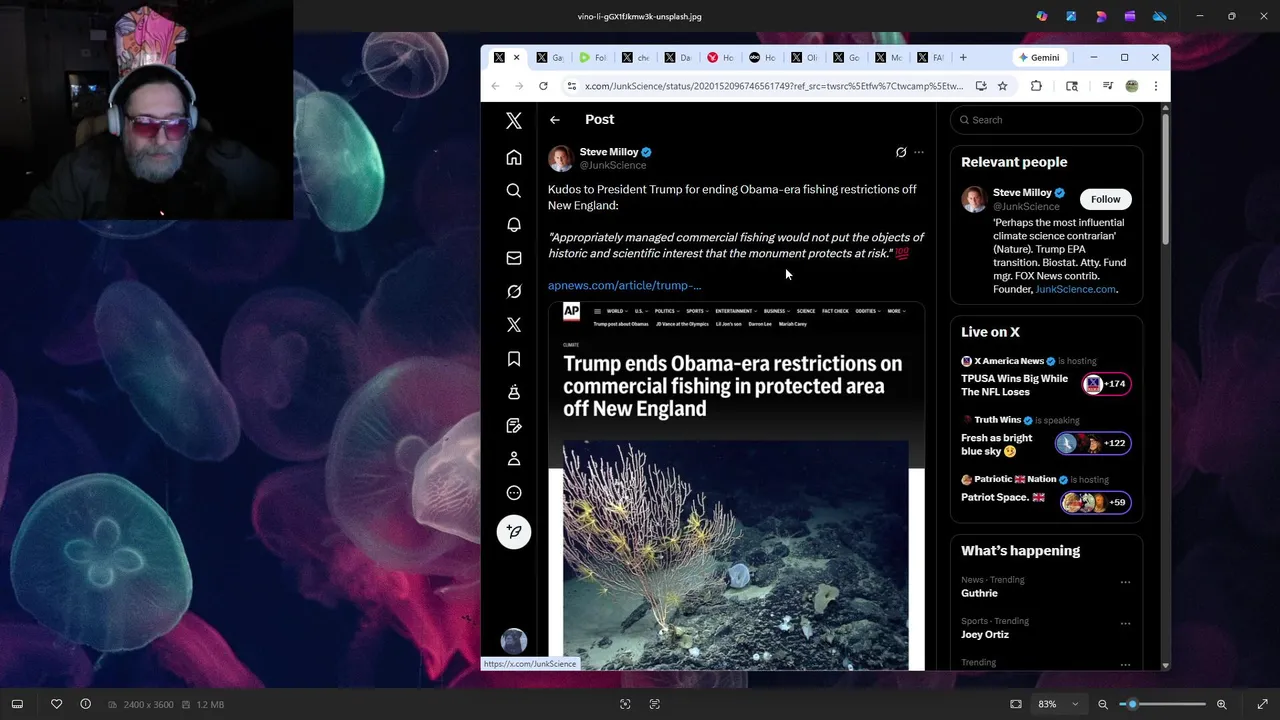The height and width of the screenshot is (720, 1280).
Task: Open the apnews.com article link
Action: (624, 285)
